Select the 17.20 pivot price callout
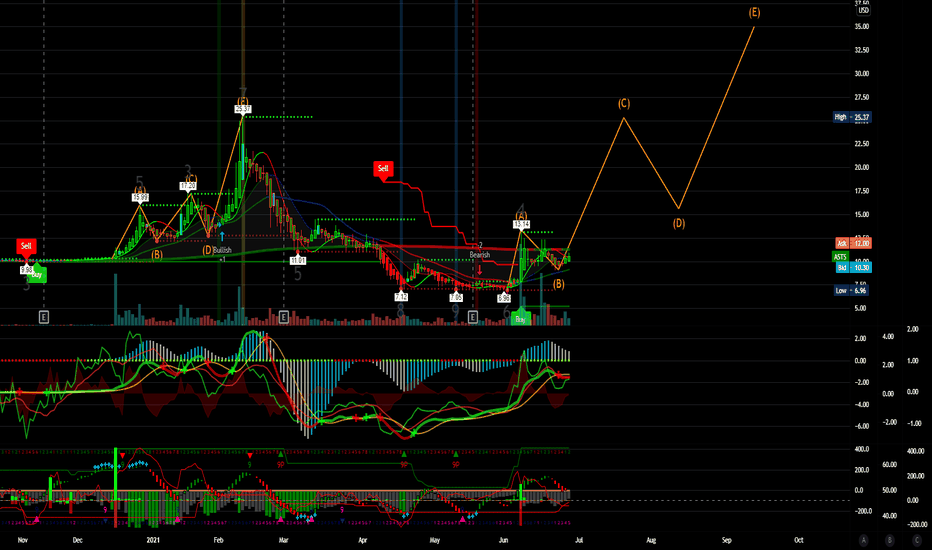The image size is (932, 550). (188, 186)
